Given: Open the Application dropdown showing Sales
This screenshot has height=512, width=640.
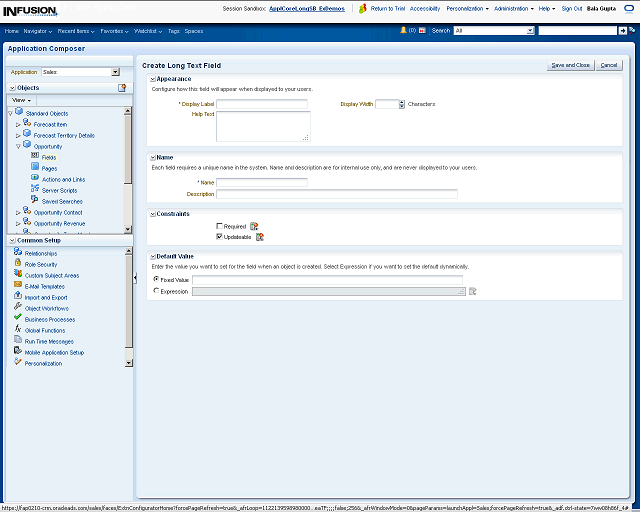Looking at the screenshot, I should click(115, 72).
